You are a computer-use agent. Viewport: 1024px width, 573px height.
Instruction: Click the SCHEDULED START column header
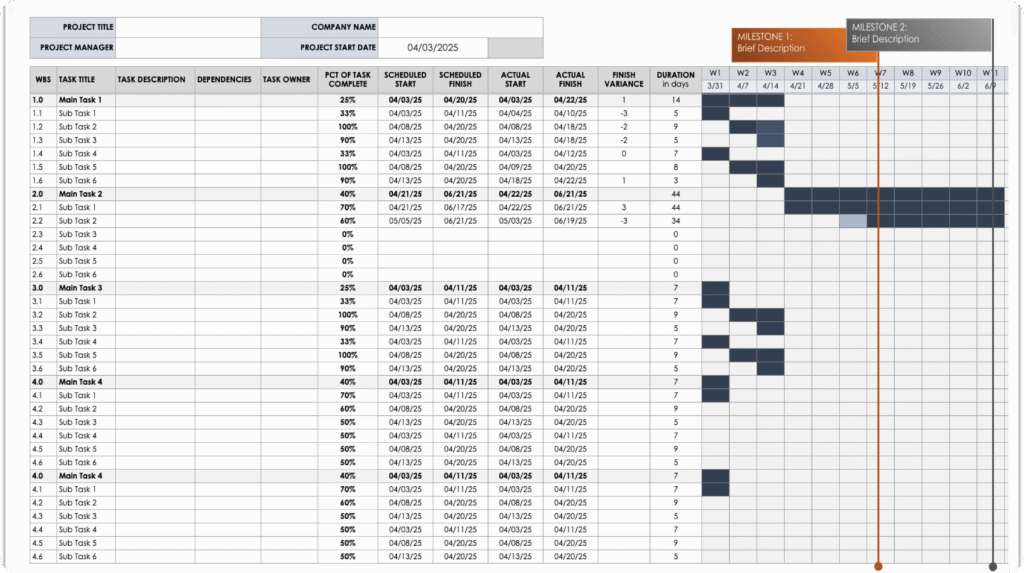click(405, 80)
